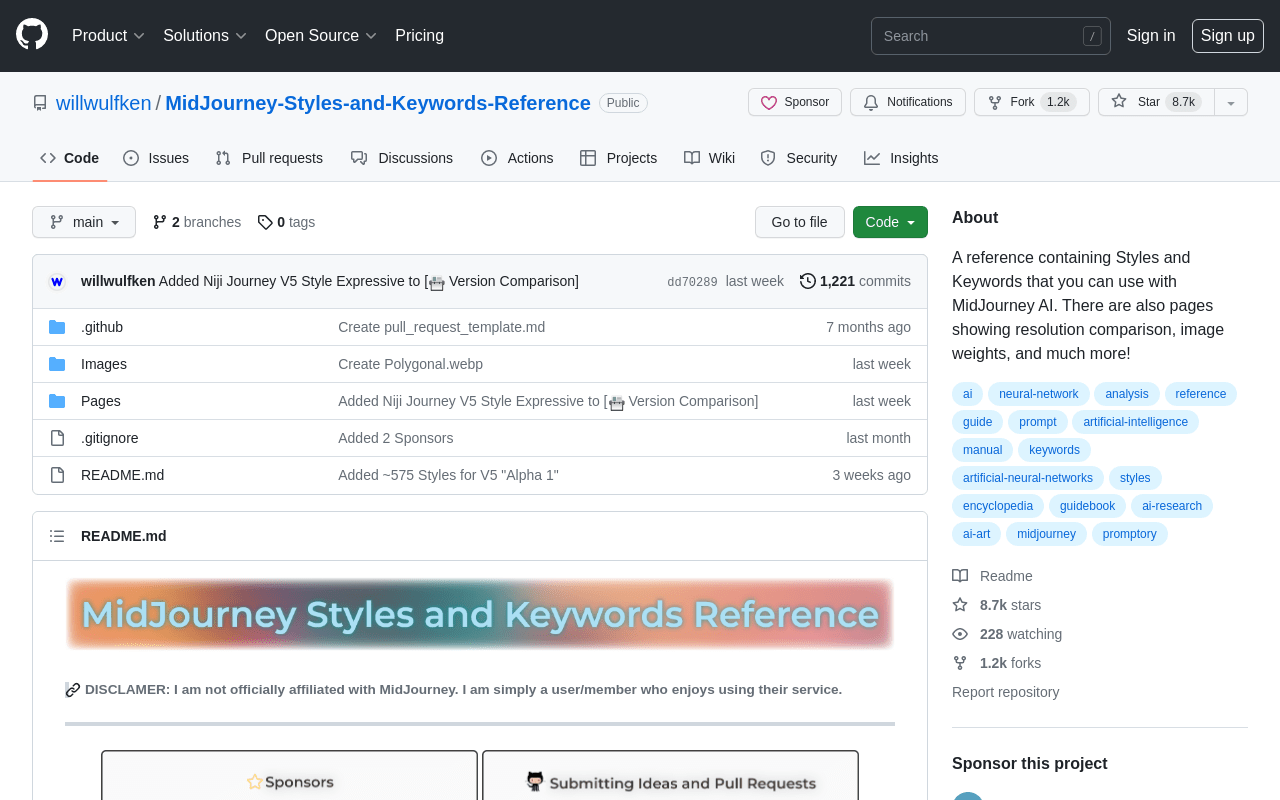
Task: Switch to the Code tab
Action: tap(70, 158)
